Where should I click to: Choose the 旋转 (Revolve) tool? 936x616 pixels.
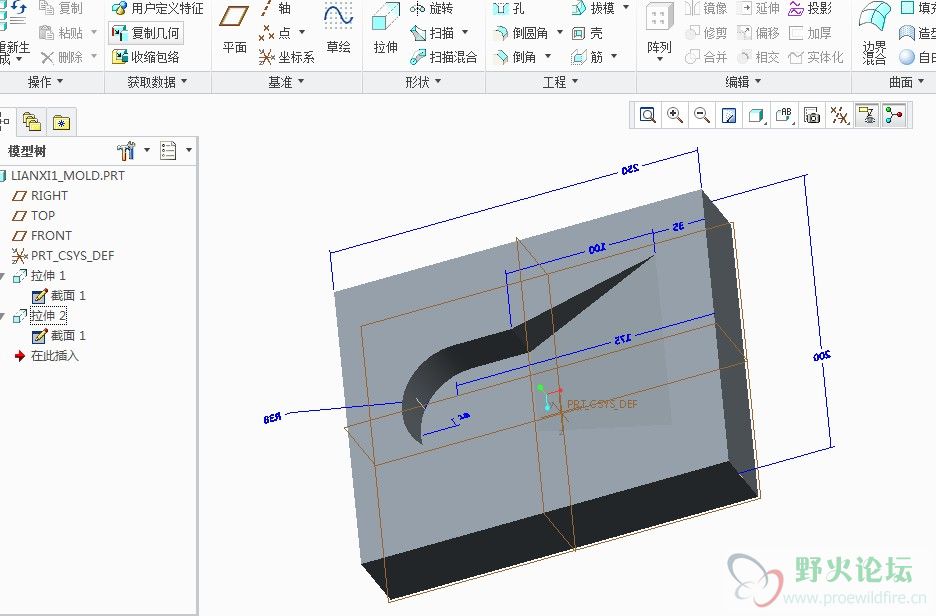pos(432,8)
